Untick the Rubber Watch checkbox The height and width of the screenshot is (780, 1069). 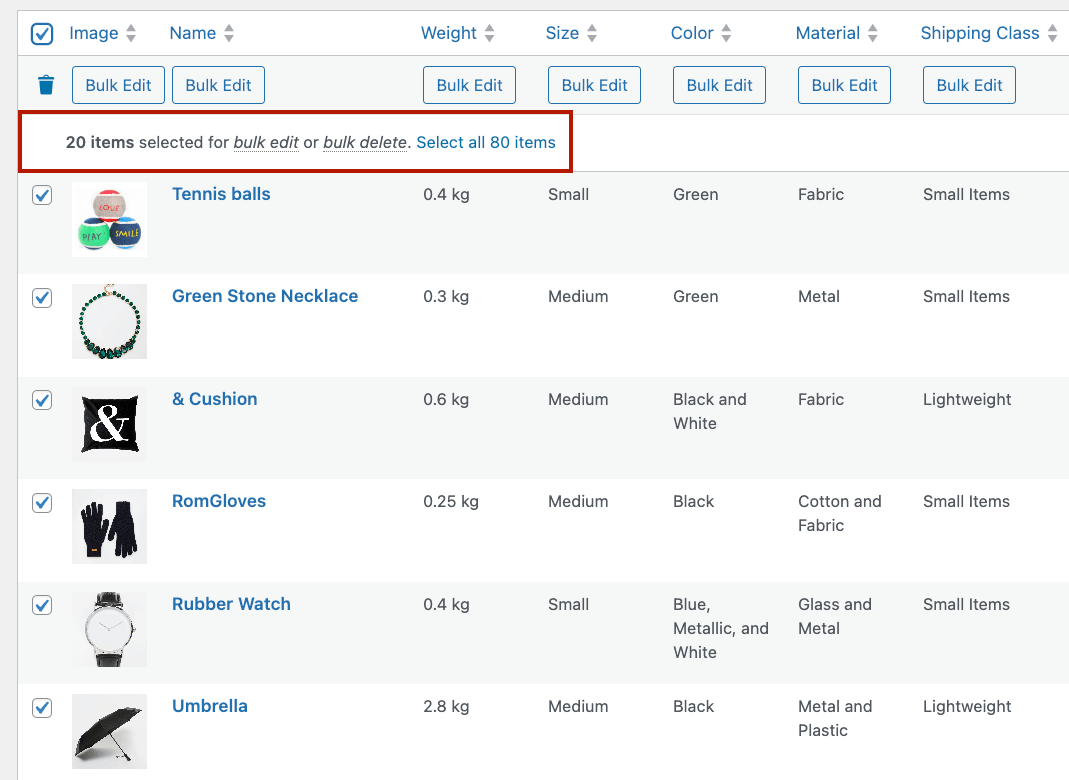click(42, 605)
